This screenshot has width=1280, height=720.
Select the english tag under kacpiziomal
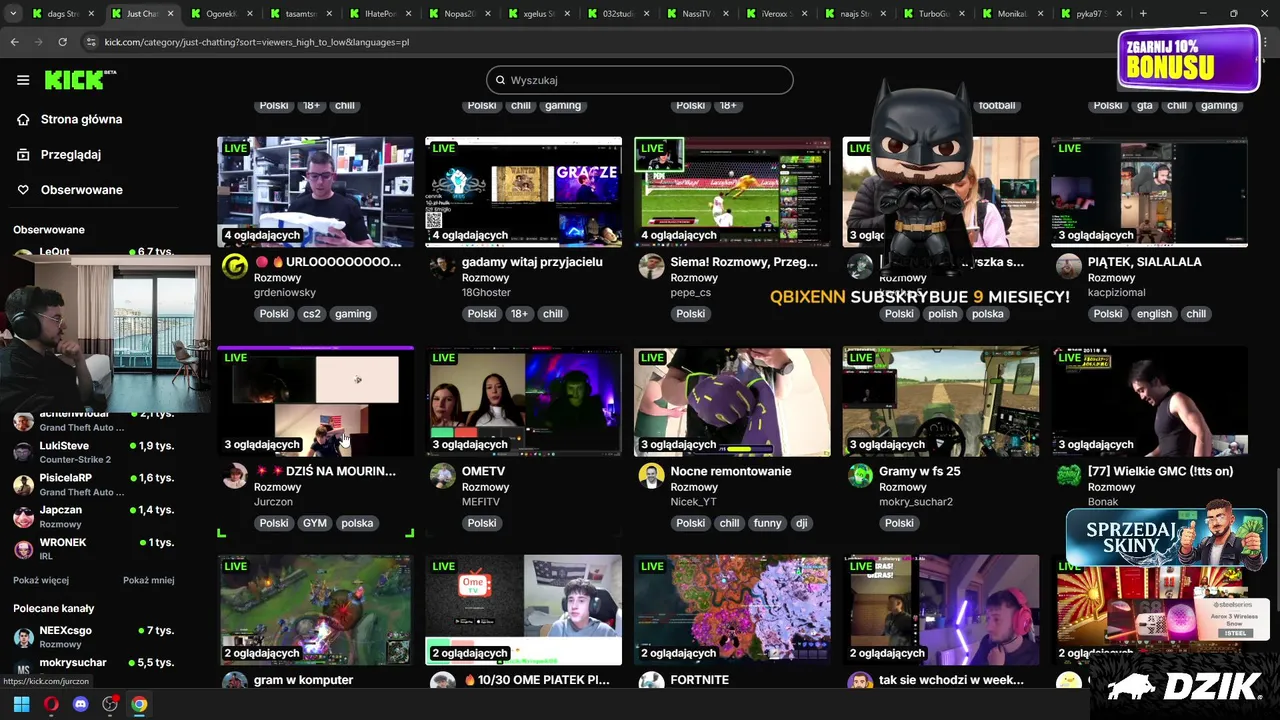[x=1154, y=313]
